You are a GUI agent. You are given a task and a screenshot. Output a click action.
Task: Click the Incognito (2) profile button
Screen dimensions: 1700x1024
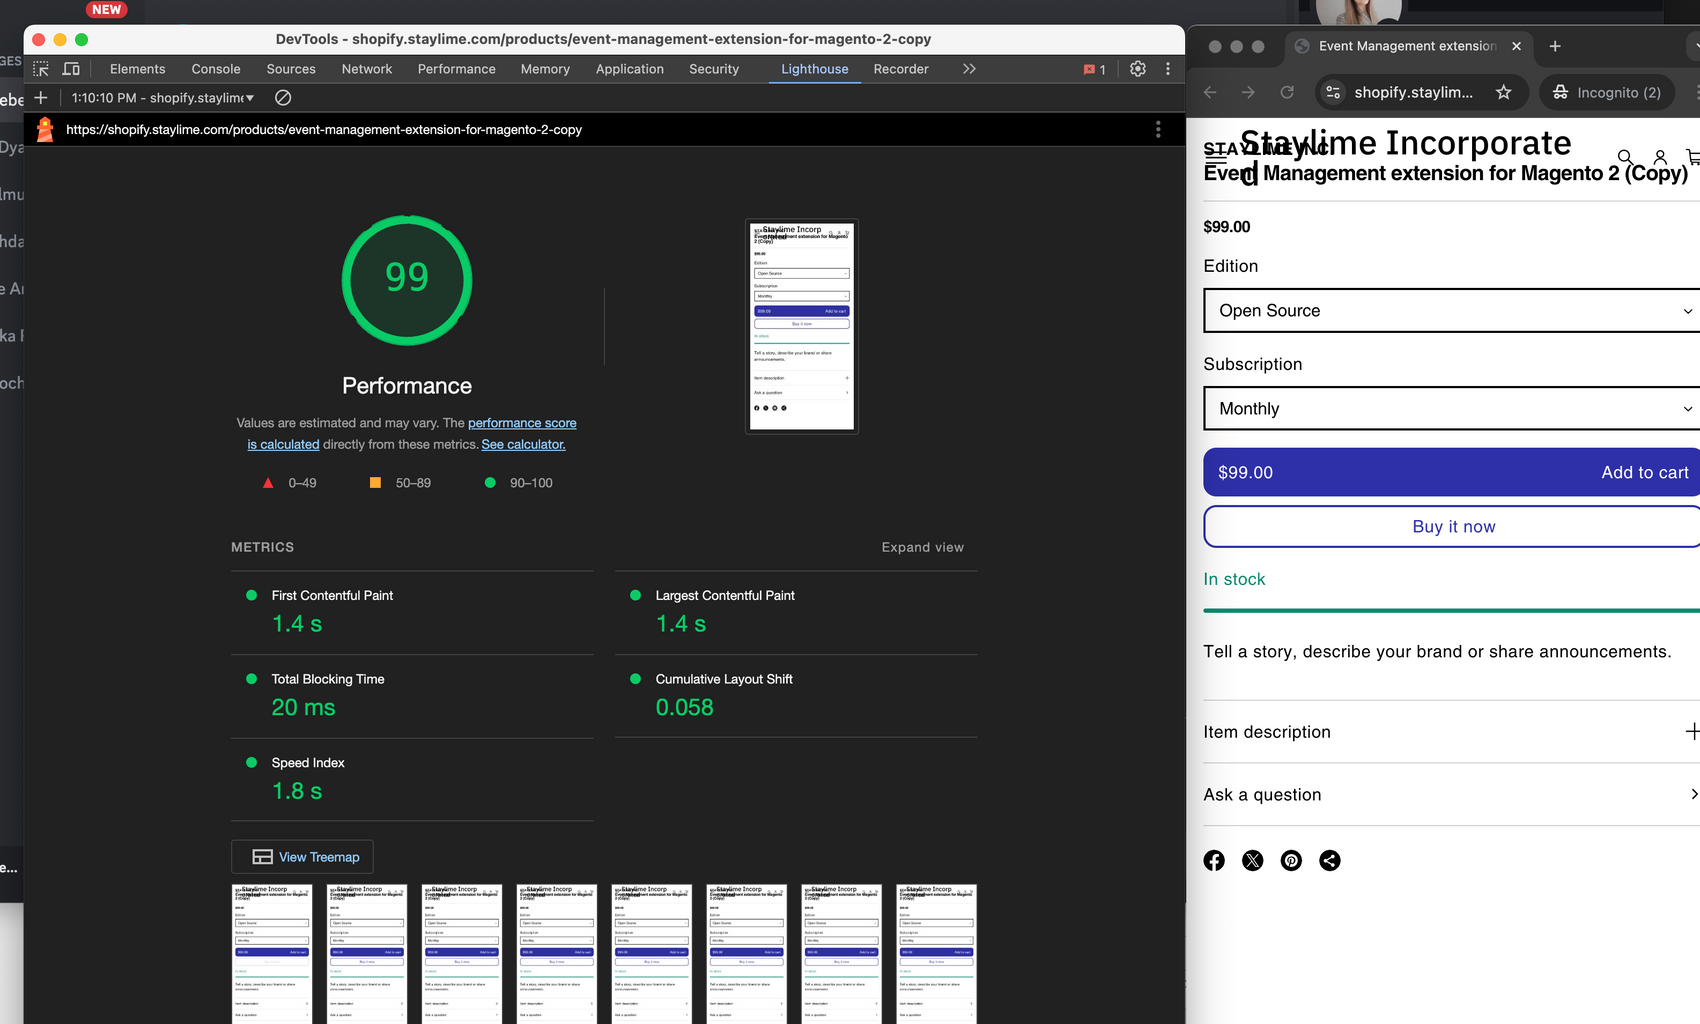[x=1607, y=92]
